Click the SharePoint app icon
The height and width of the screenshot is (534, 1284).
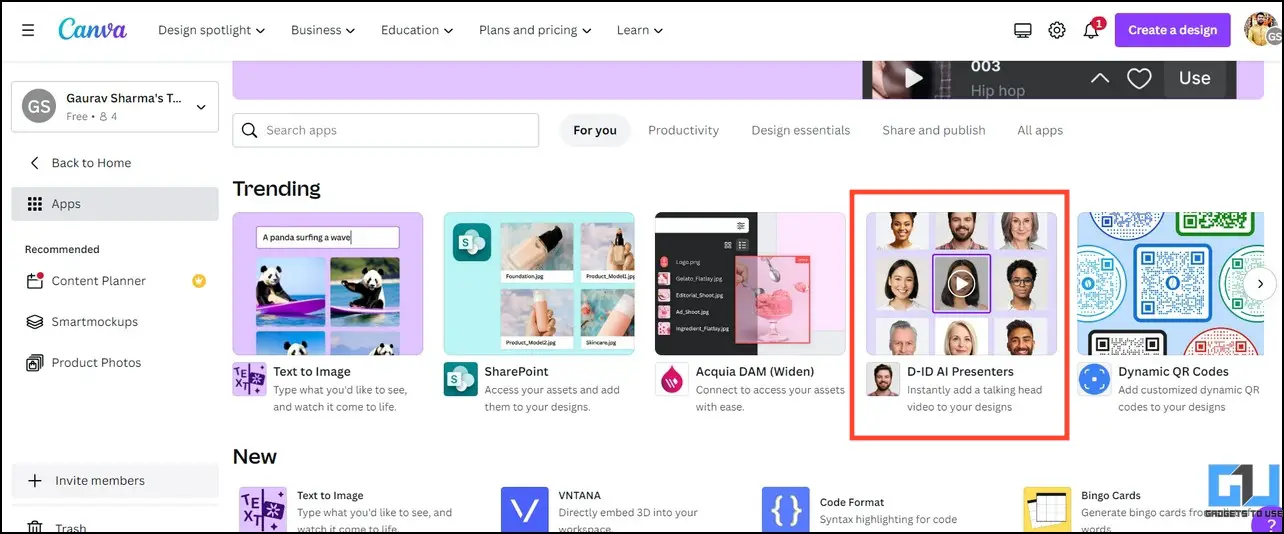pos(460,380)
